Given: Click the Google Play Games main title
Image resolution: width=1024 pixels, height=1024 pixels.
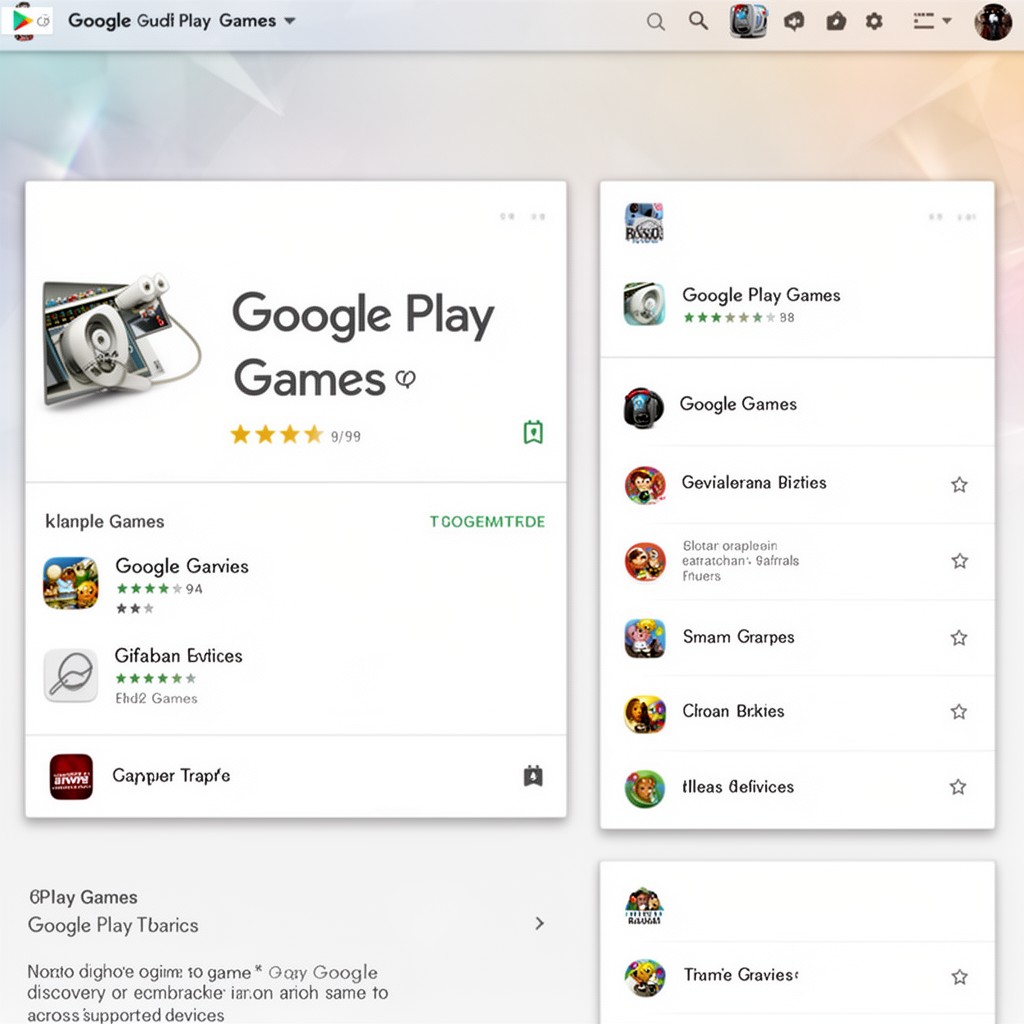Looking at the screenshot, I should [362, 345].
